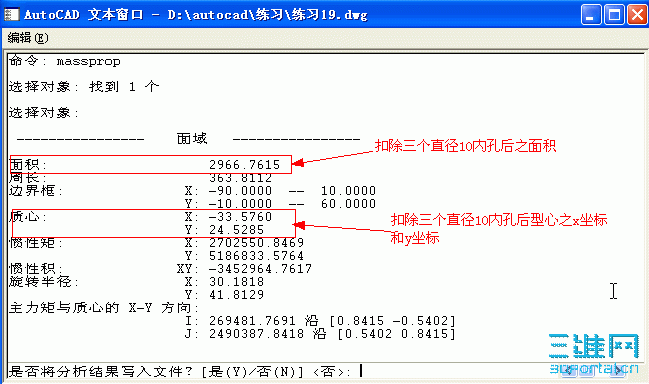Click radius of gyration value 30.1818
Image resolution: width=649 pixels, height=384 pixels.
click(x=236, y=282)
